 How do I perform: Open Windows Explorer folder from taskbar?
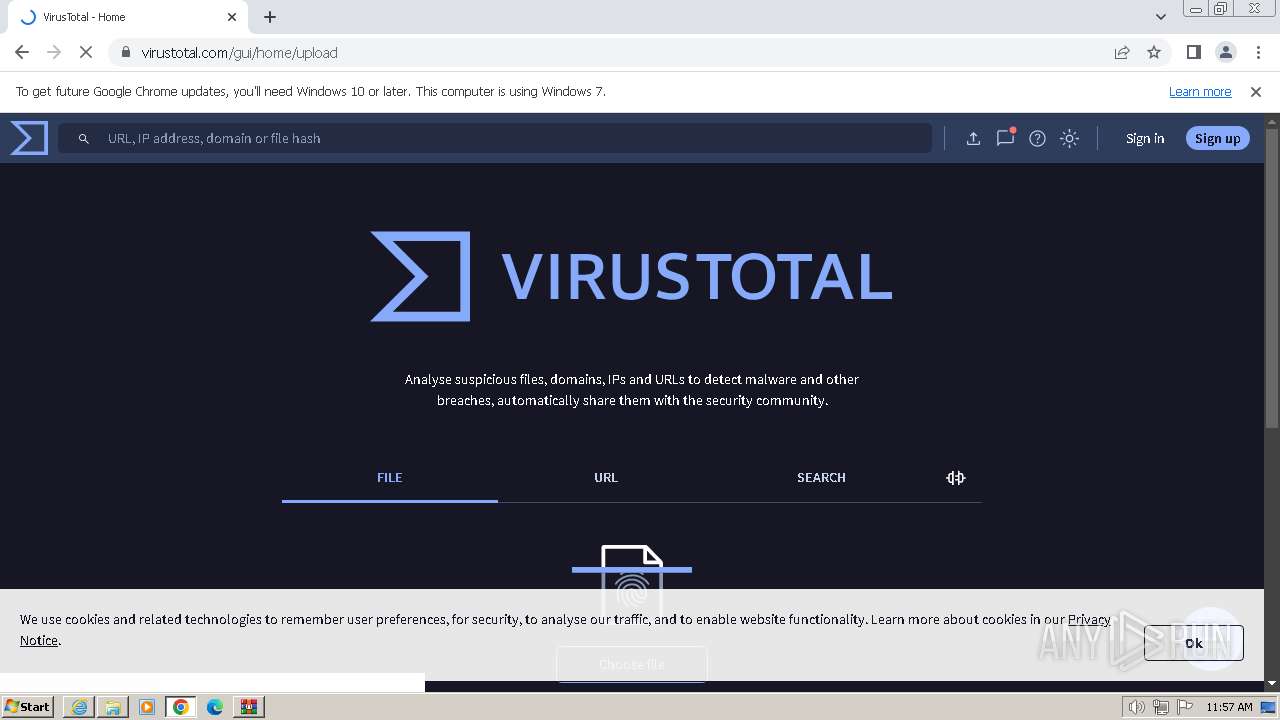point(113,707)
